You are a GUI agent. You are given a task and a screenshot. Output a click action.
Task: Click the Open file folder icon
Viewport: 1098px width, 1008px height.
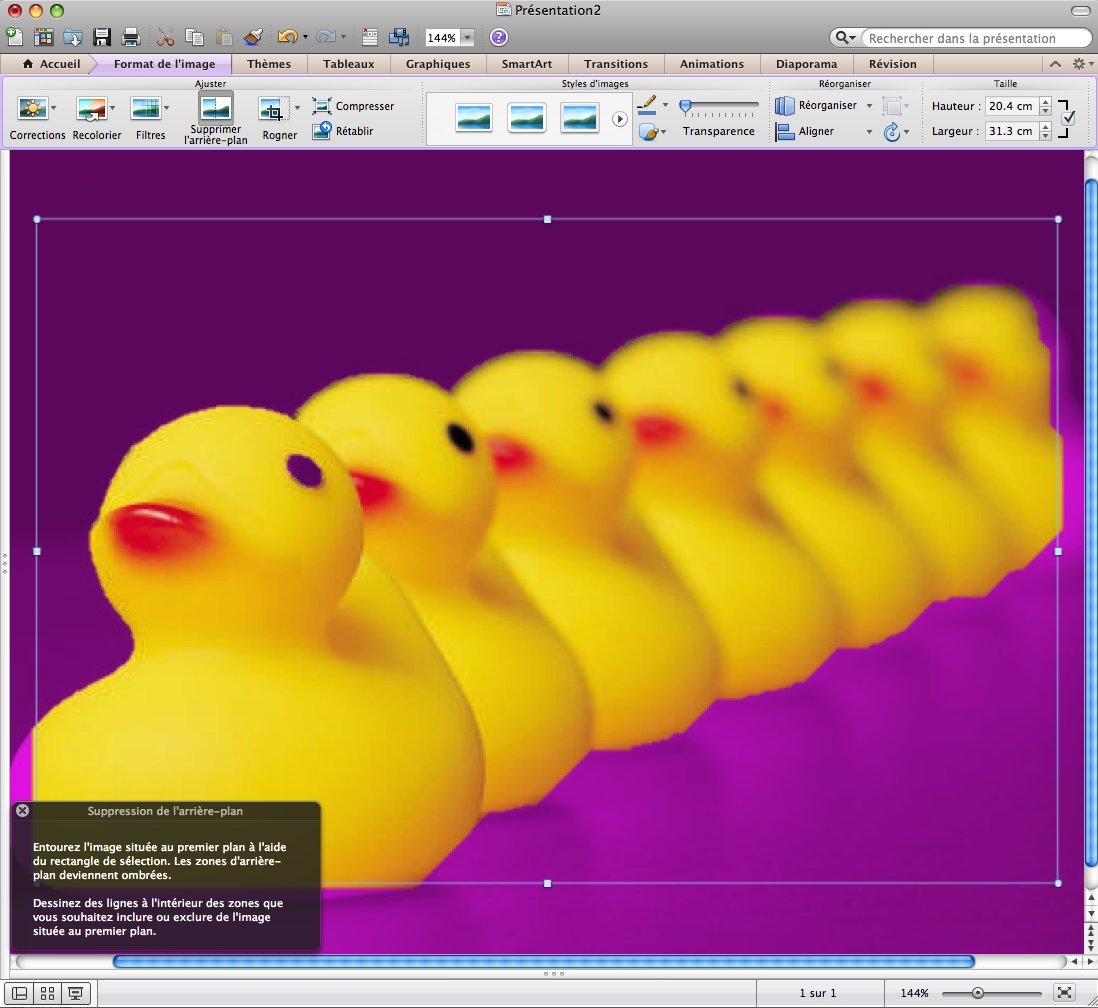coord(73,36)
